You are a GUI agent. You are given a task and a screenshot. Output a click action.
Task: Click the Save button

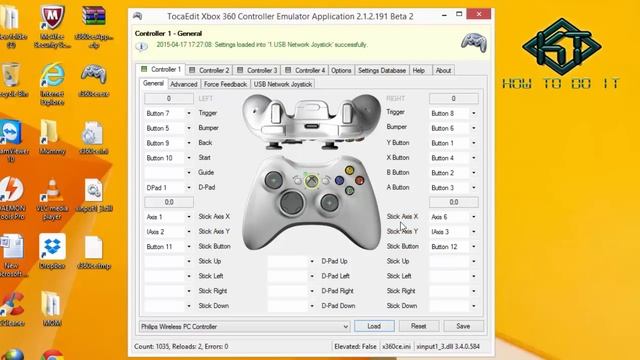point(463,326)
